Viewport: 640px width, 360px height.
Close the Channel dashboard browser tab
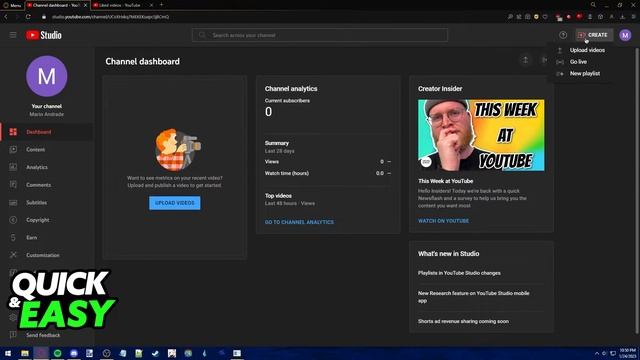[85, 5]
